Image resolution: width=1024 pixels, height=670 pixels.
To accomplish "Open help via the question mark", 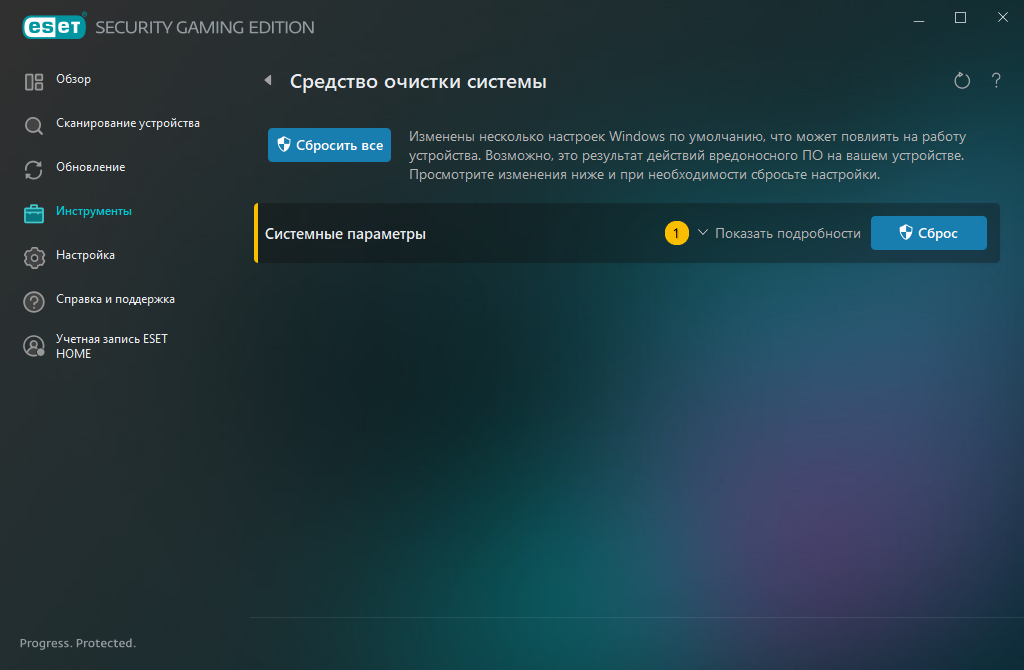I will click(x=996, y=81).
